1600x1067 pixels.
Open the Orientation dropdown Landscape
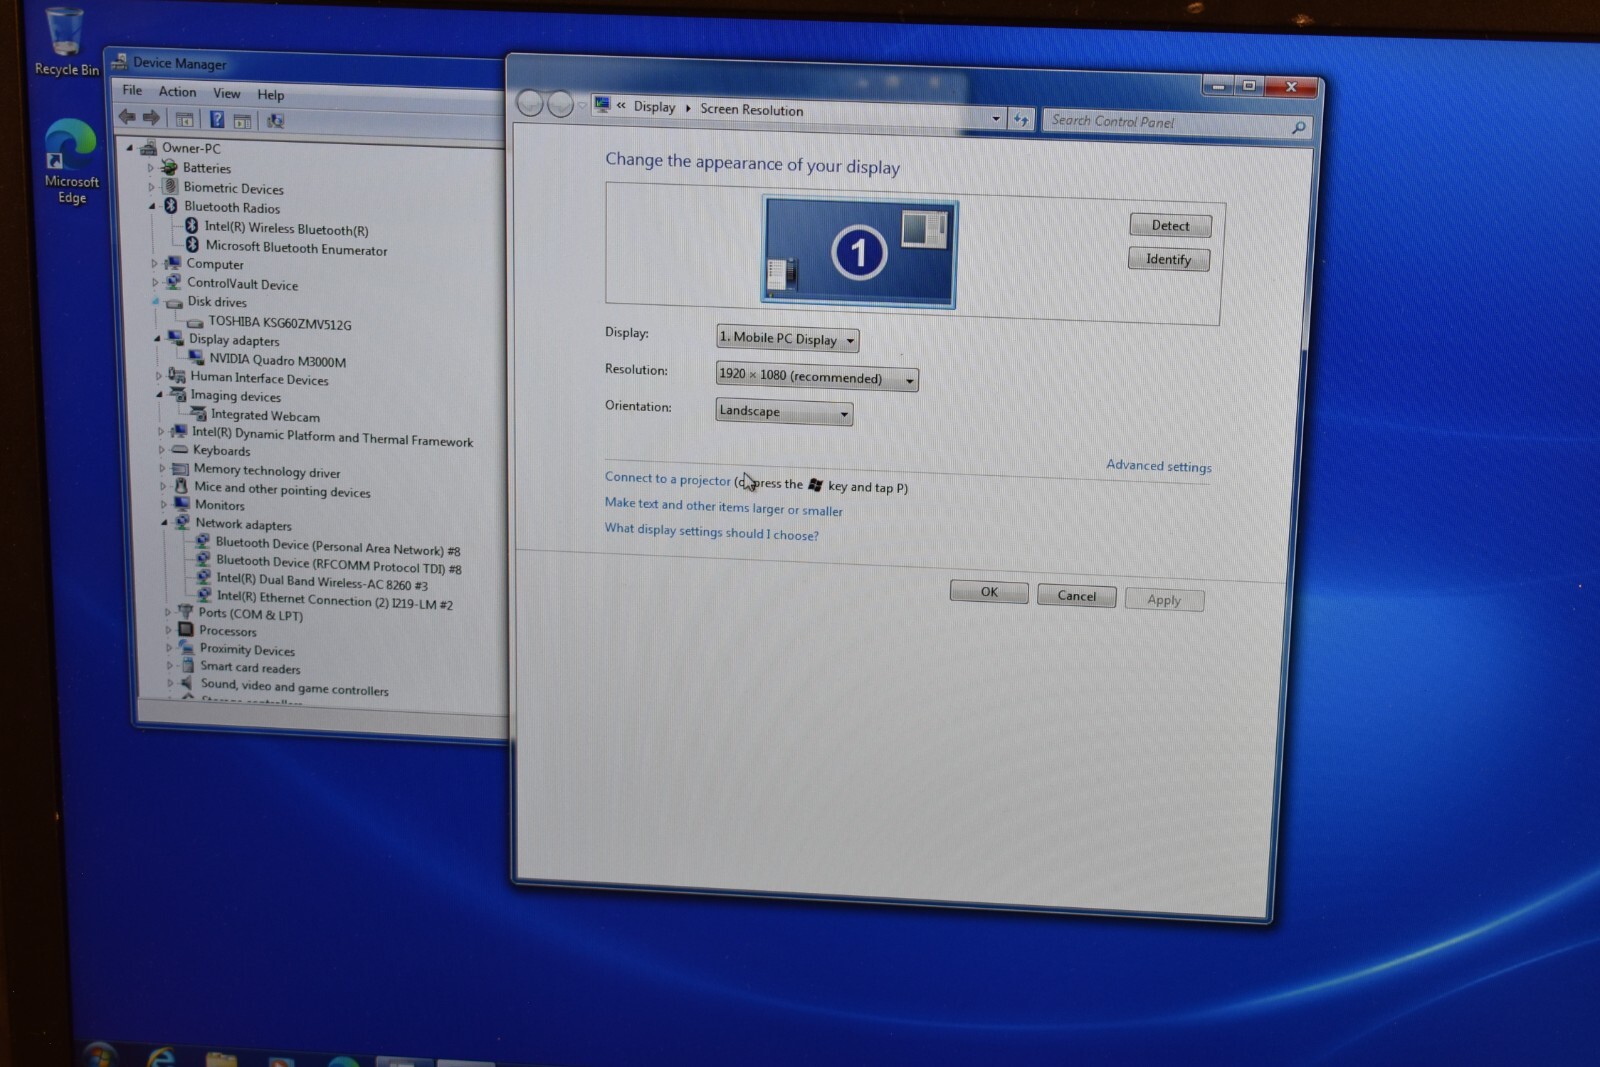[x=784, y=412]
